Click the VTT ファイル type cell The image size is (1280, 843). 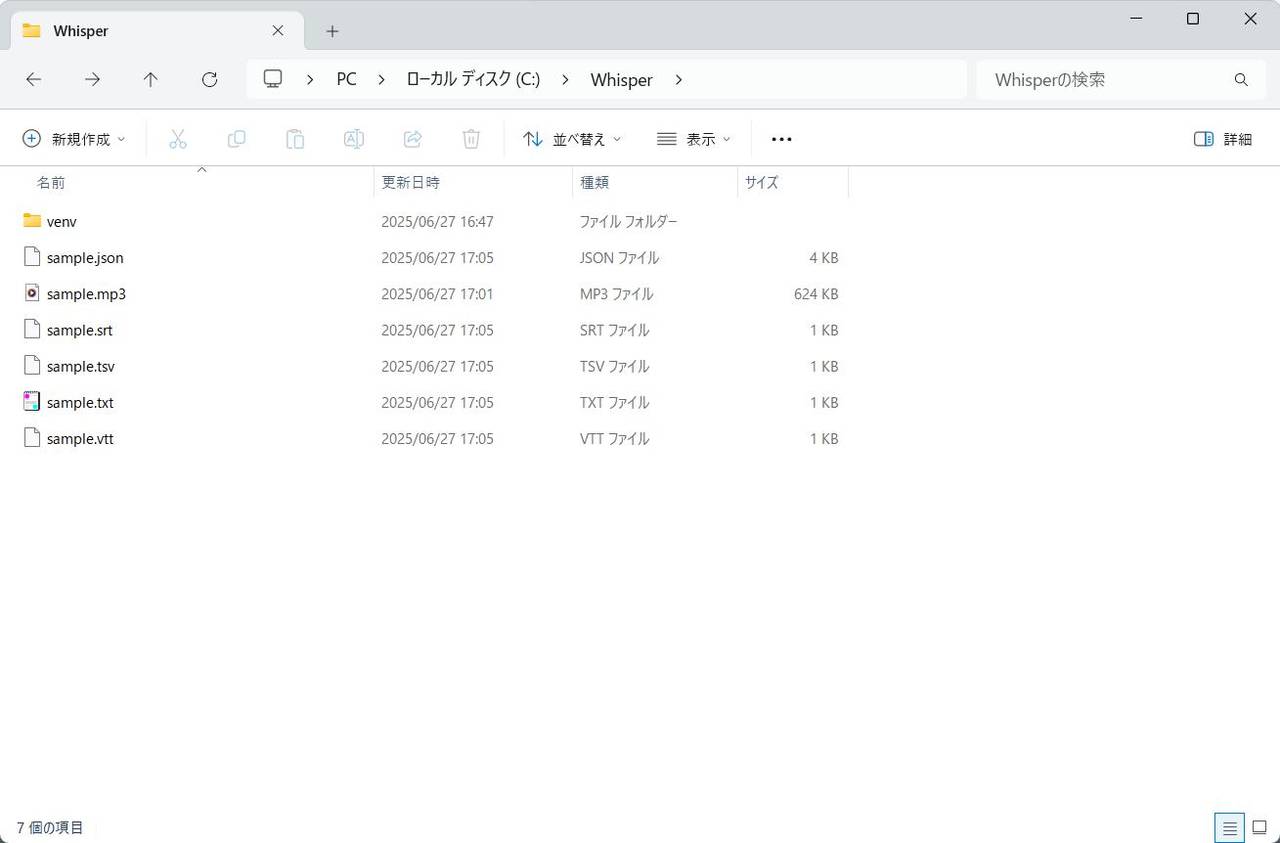tap(614, 439)
